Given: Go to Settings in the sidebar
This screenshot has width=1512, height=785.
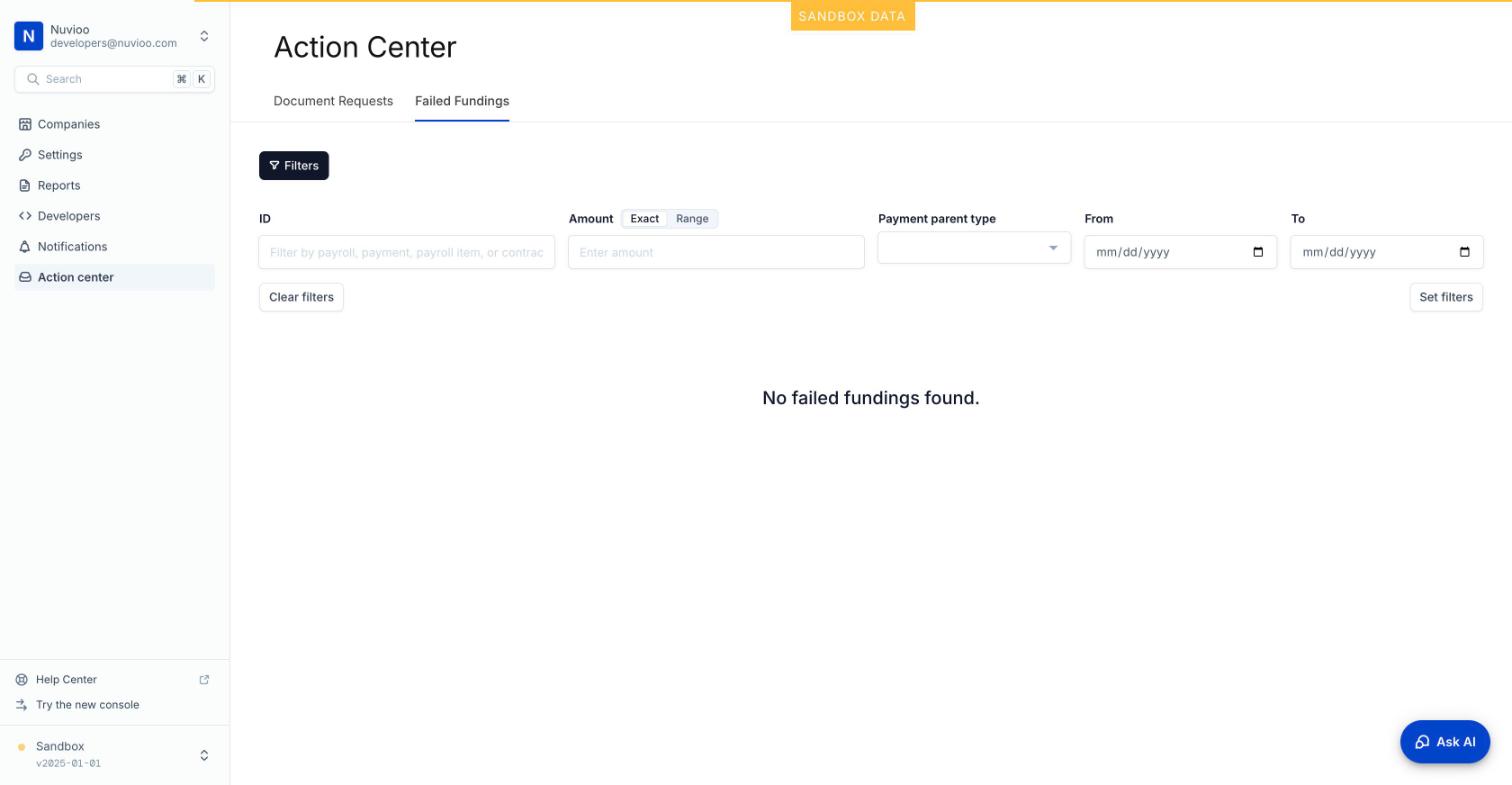Looking at the screenshot, I should [114, 155].
